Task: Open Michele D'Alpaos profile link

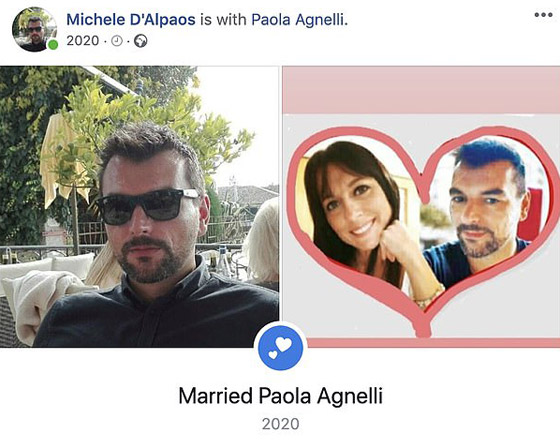Action: (x=131, y=19)
